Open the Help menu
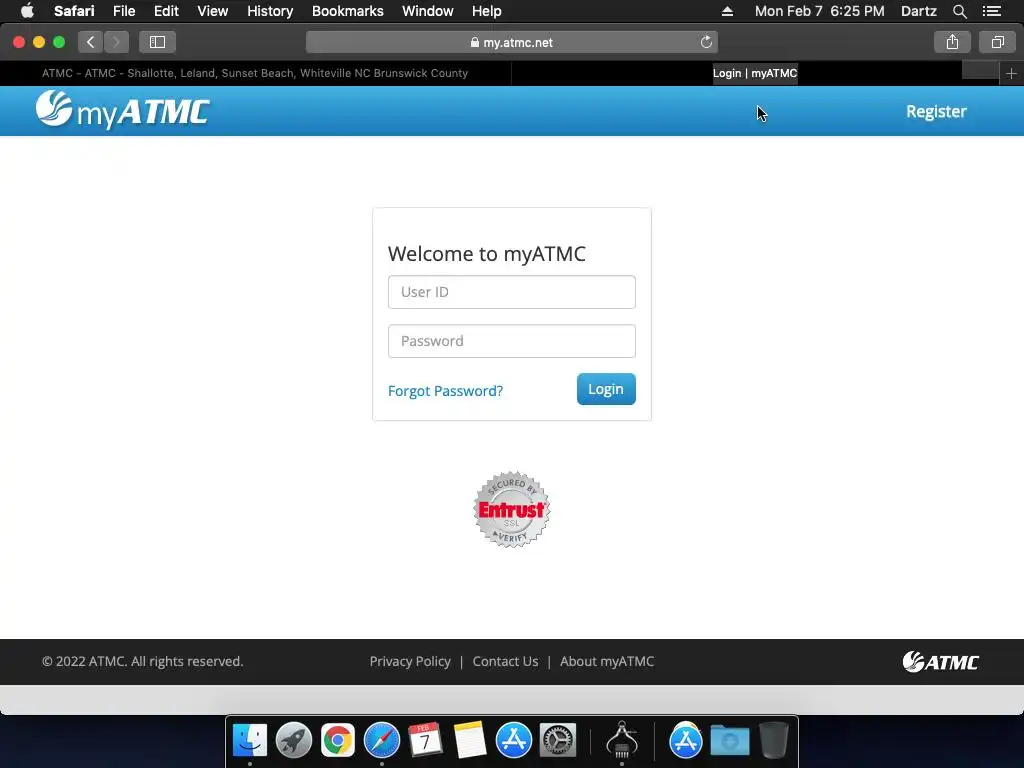This screenshot has width=1024, height=768. click(487, 11)
